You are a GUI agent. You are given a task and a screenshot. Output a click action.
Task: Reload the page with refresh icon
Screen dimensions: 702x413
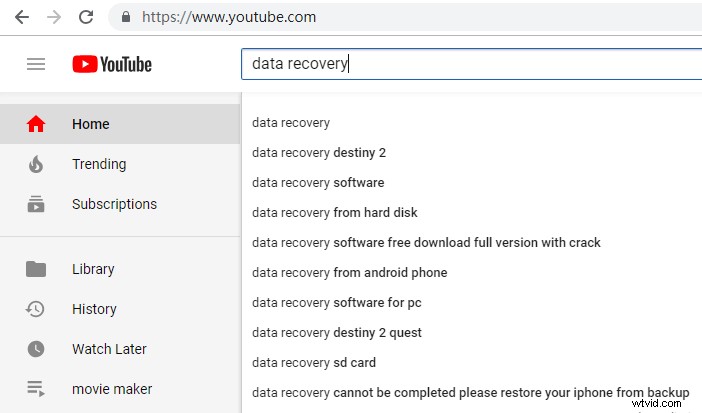coord(86,17)
